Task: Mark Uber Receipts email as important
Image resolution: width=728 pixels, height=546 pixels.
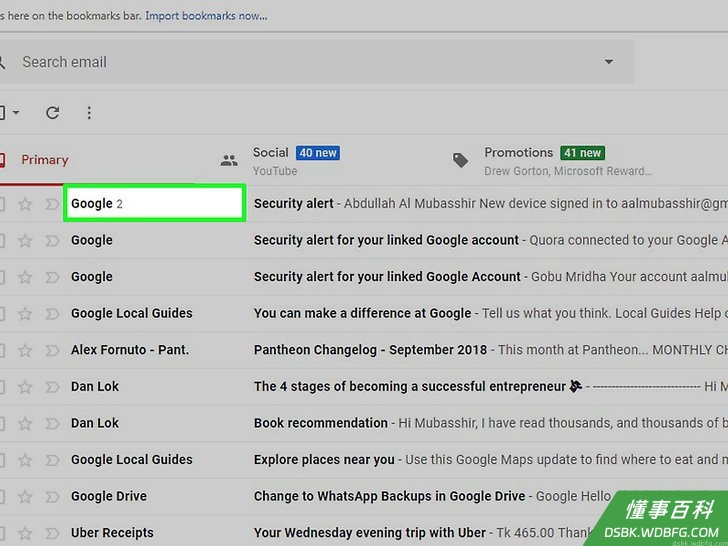Action: (52, 533)
